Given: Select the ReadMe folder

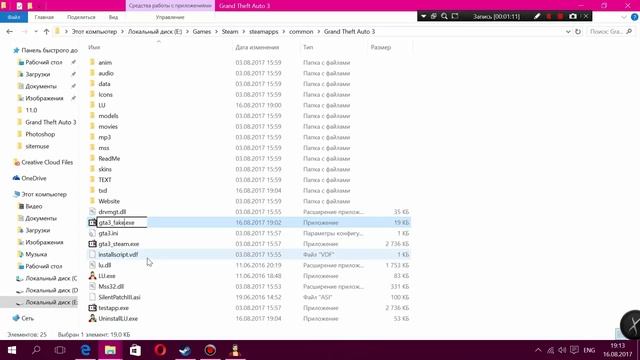Looking at the screenshot, I should point(109,158).
